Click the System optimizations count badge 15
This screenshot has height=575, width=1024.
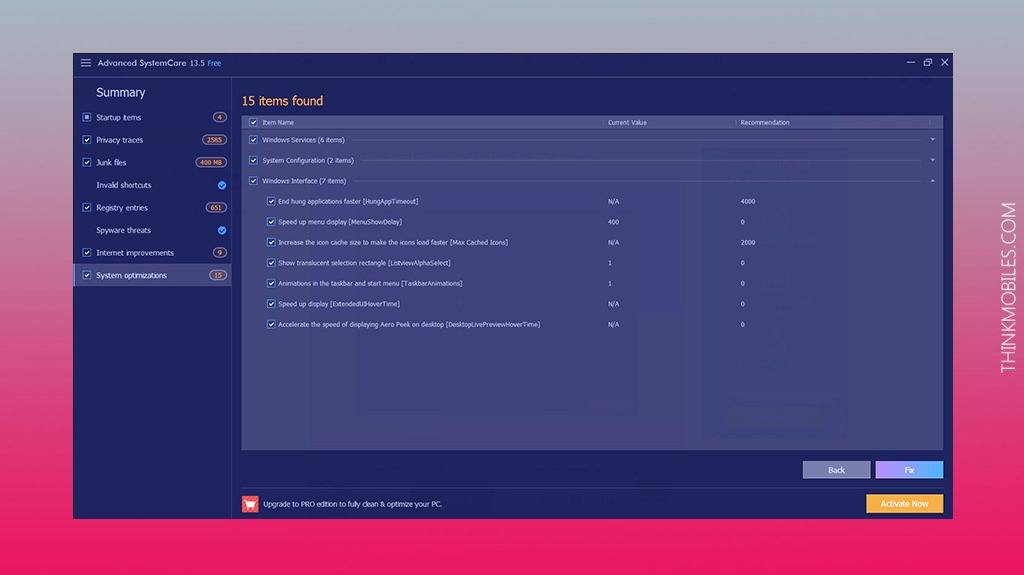pos(217,276)
